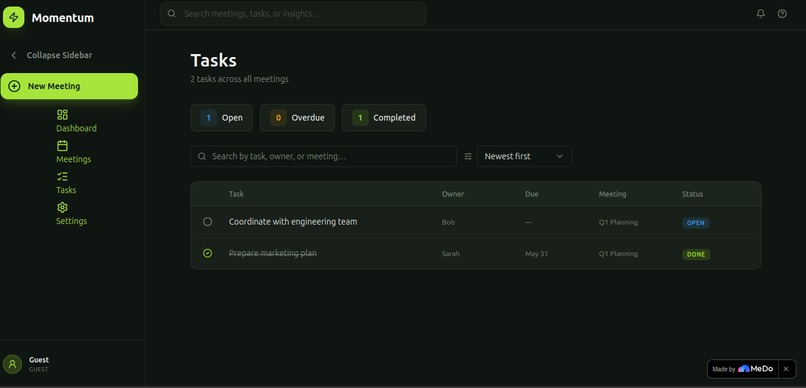Click the Dashboard grid icon

62,115
